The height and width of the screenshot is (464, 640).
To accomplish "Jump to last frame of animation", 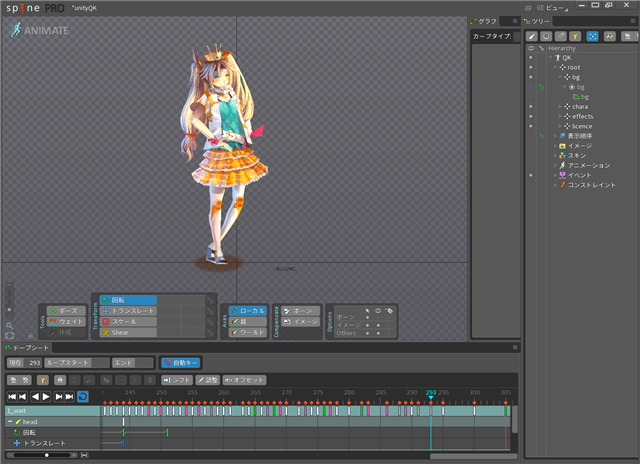I will point(69,396).
